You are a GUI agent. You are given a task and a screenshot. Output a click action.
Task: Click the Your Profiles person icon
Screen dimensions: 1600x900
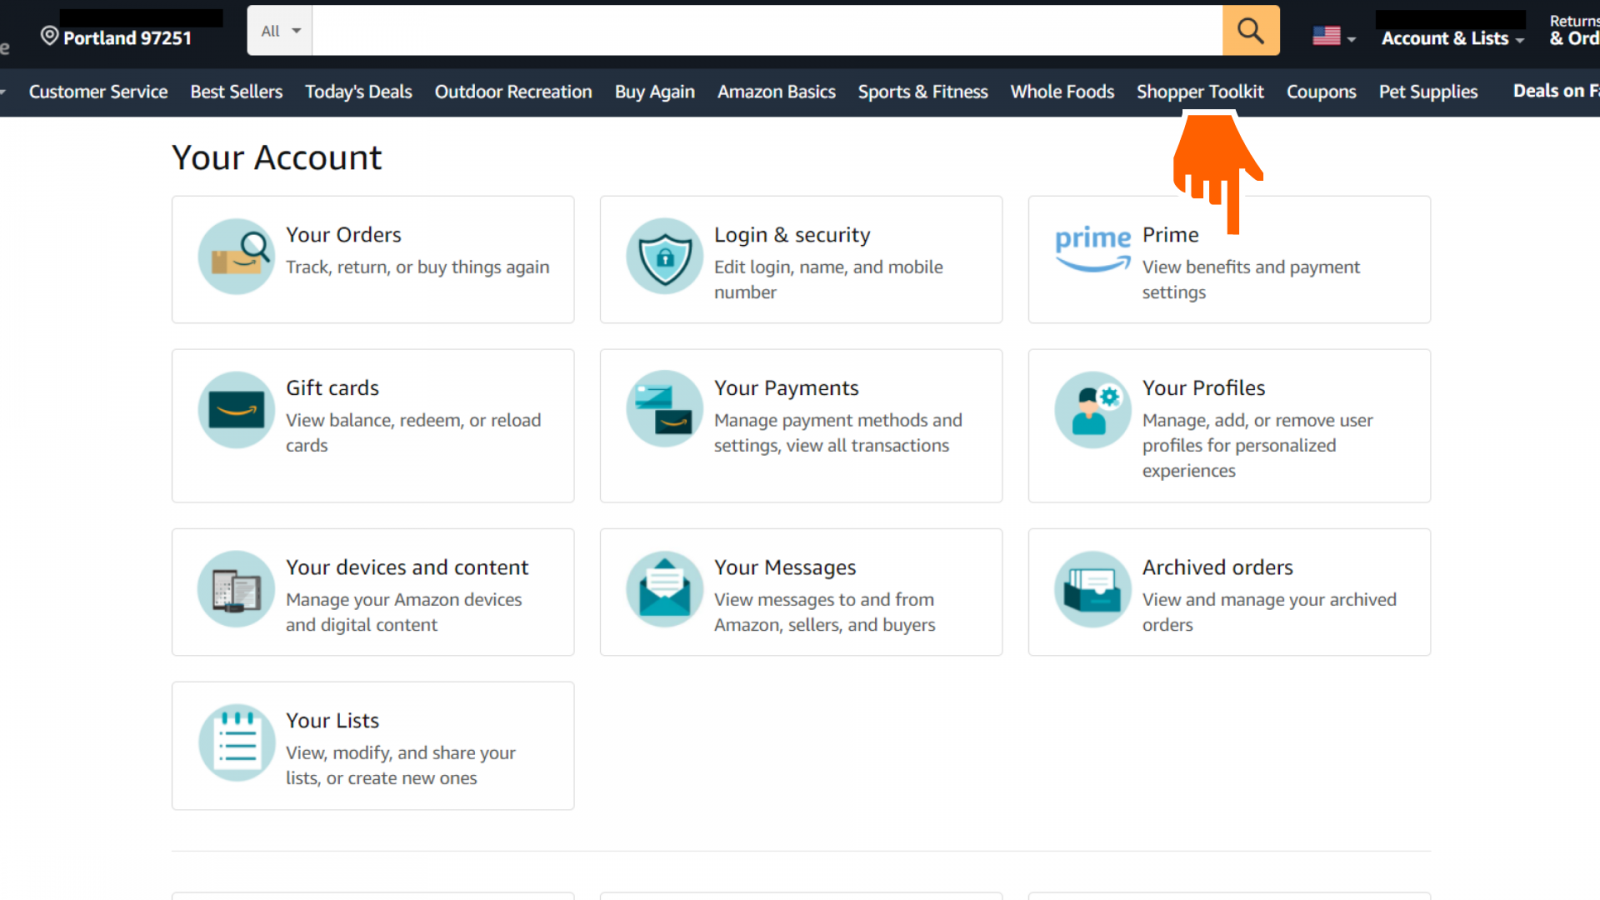coord(1092,410)
